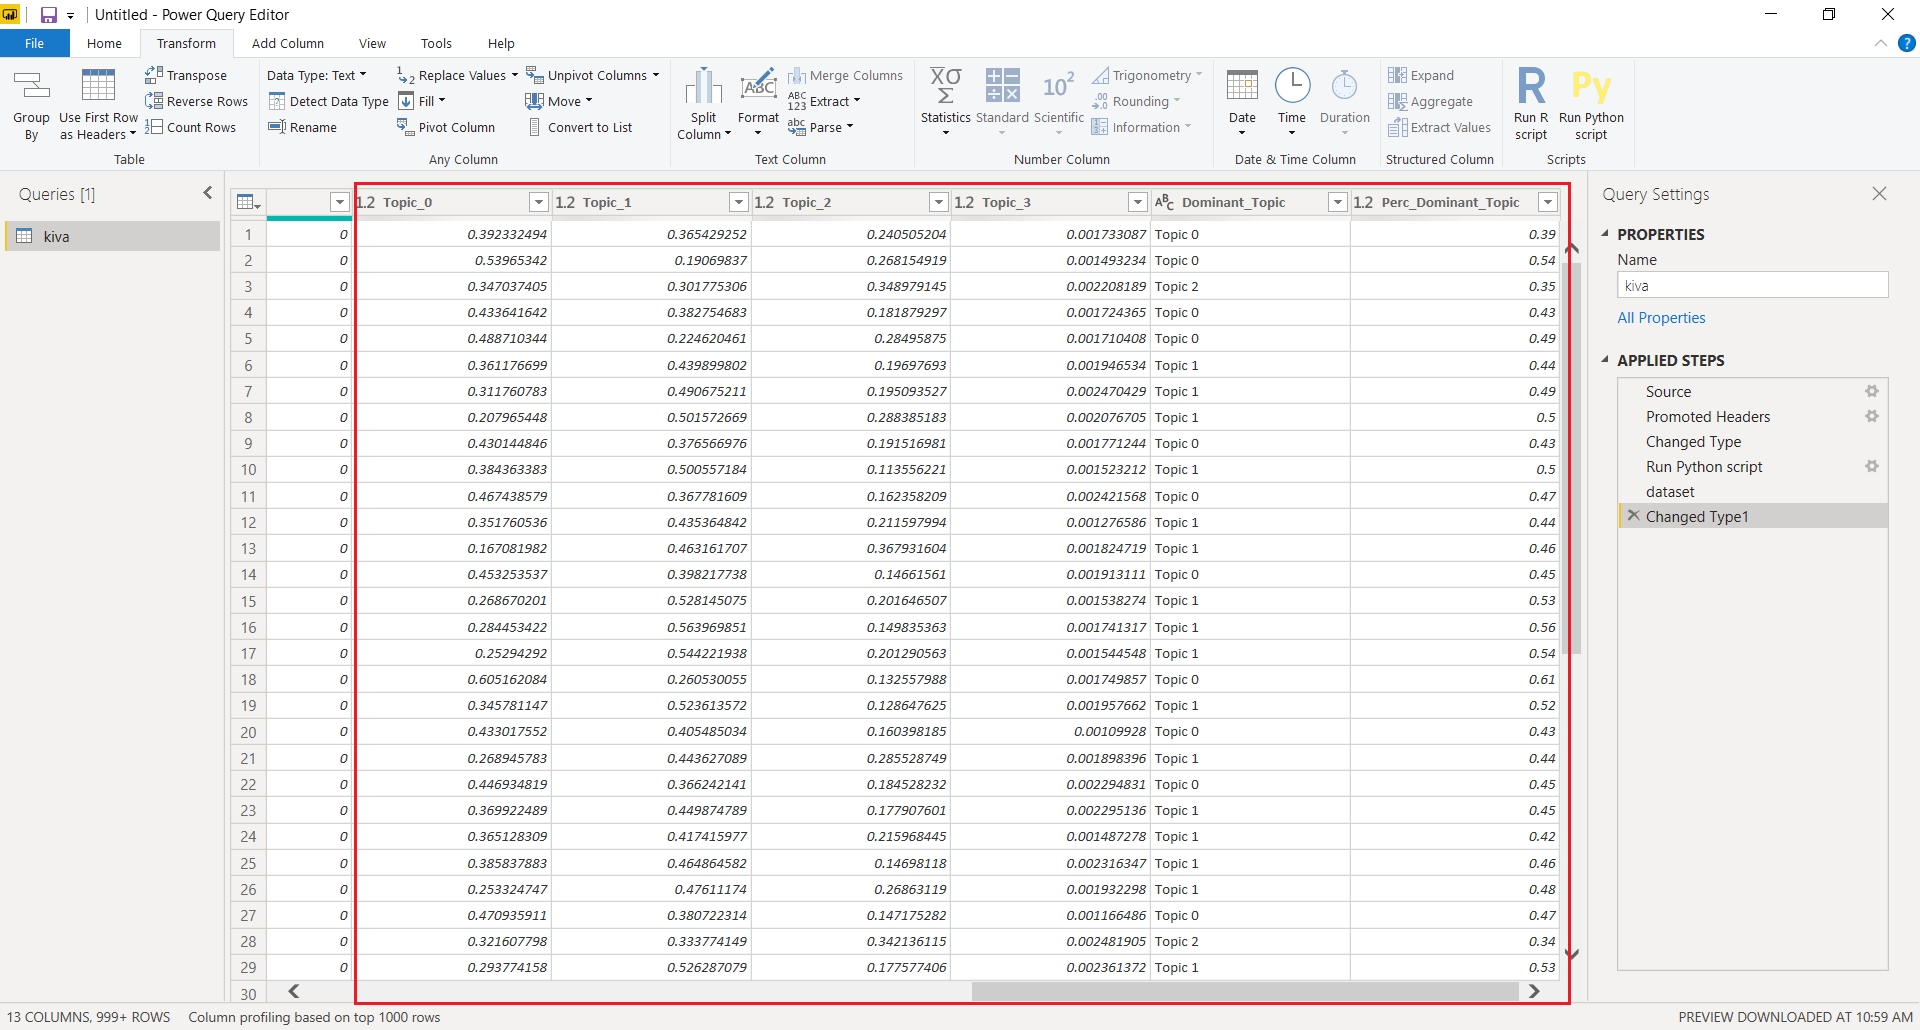Open the All Properties link

pyautogui.click(x=1661, y=318)
